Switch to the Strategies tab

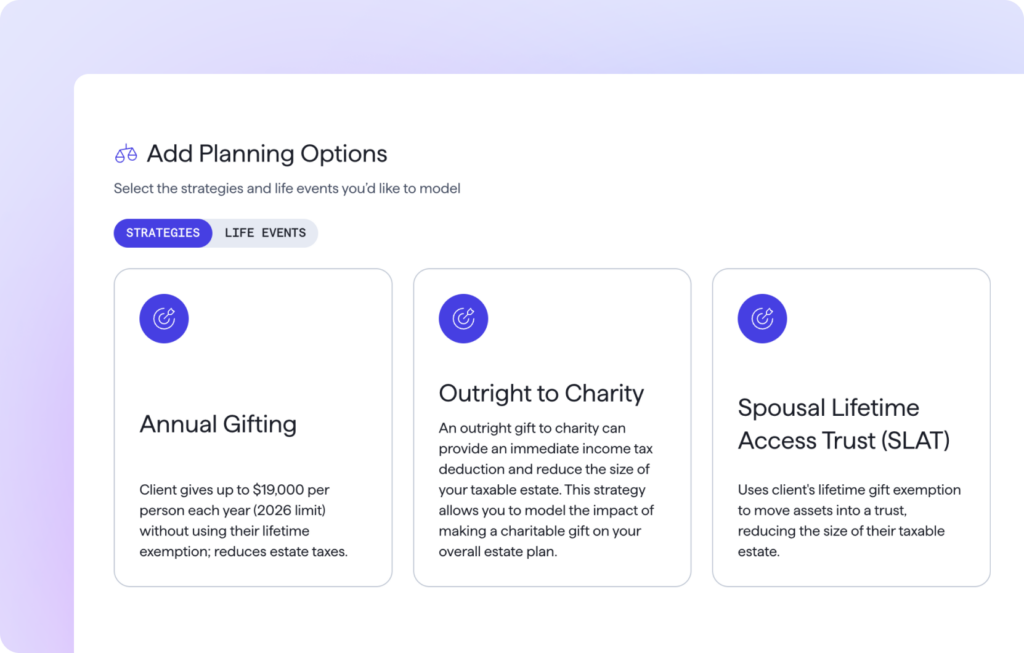(x=163, y=233)
